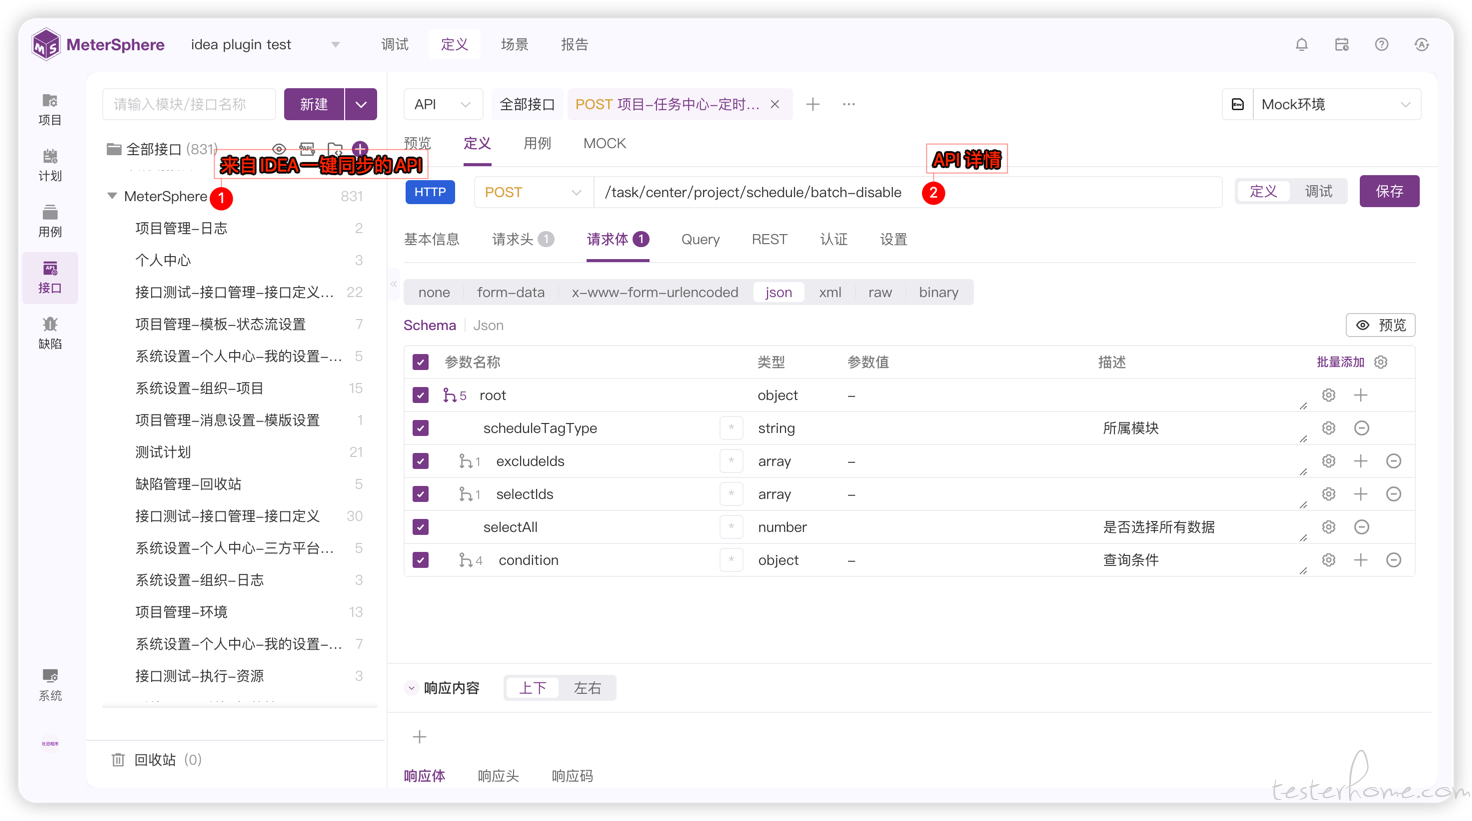Toggle the header select-all parameter checkbox

pyautogui.click(x=421, y=362)
